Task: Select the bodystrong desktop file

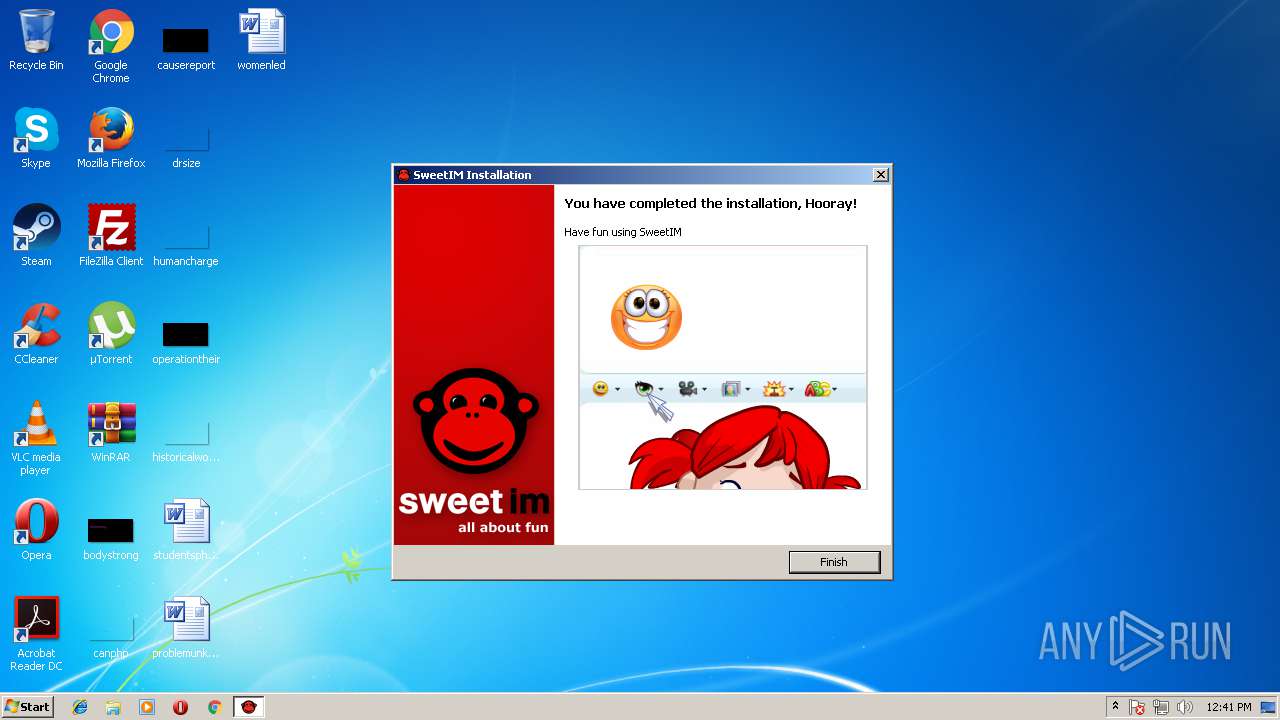Action: click(111, 537)
